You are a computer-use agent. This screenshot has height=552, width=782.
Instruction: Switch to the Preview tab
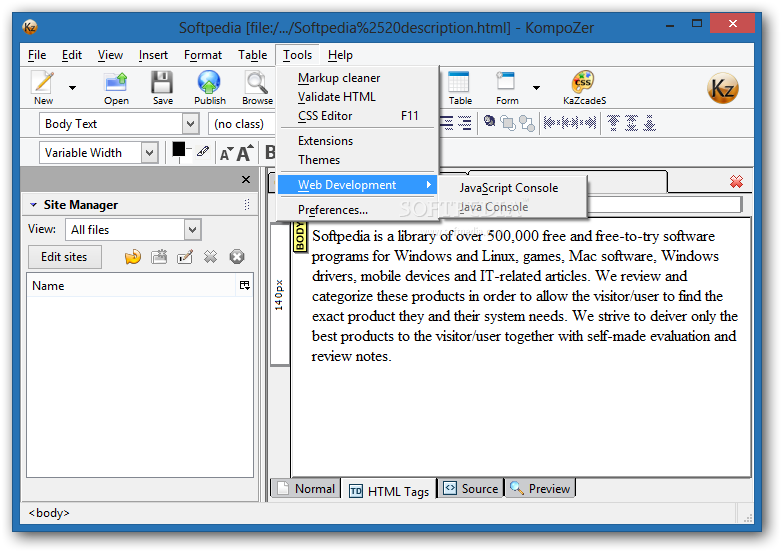point(540,489)
